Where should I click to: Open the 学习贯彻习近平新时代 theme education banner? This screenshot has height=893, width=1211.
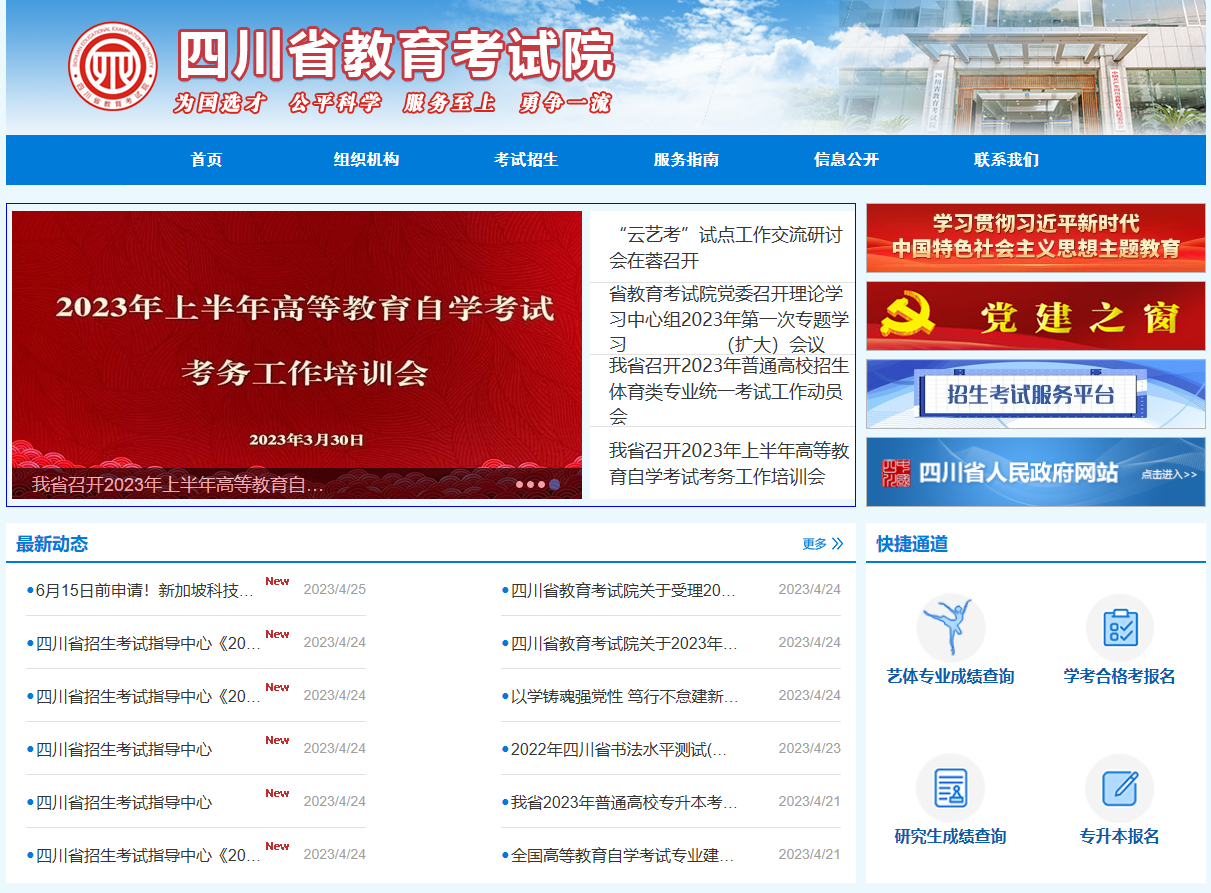click(1035, 238)
